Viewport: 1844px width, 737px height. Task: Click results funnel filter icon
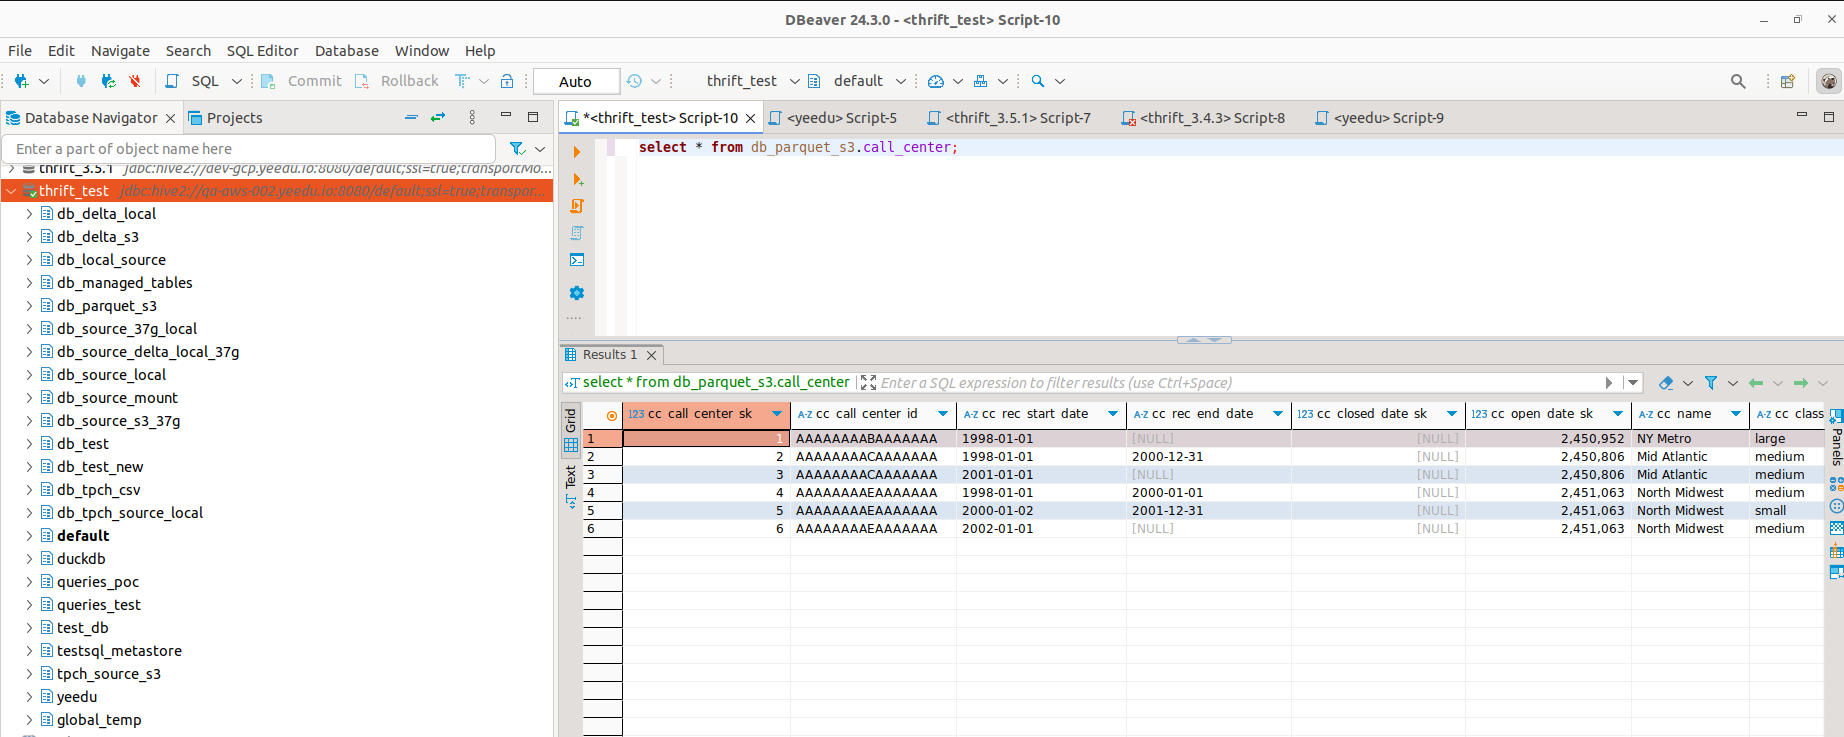pos(1711,383)
